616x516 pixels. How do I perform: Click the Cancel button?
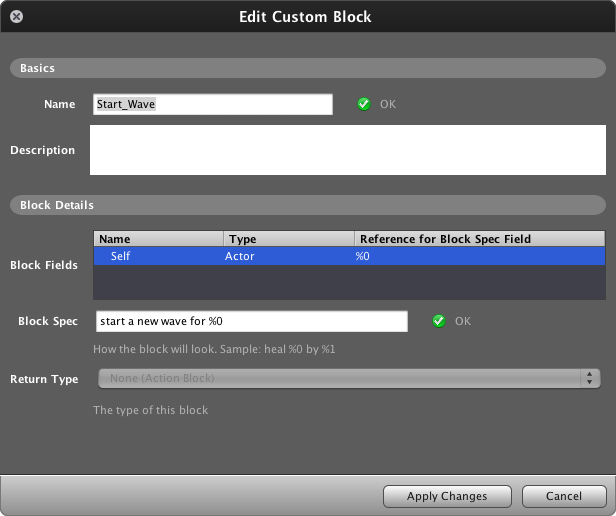point(564,496)
